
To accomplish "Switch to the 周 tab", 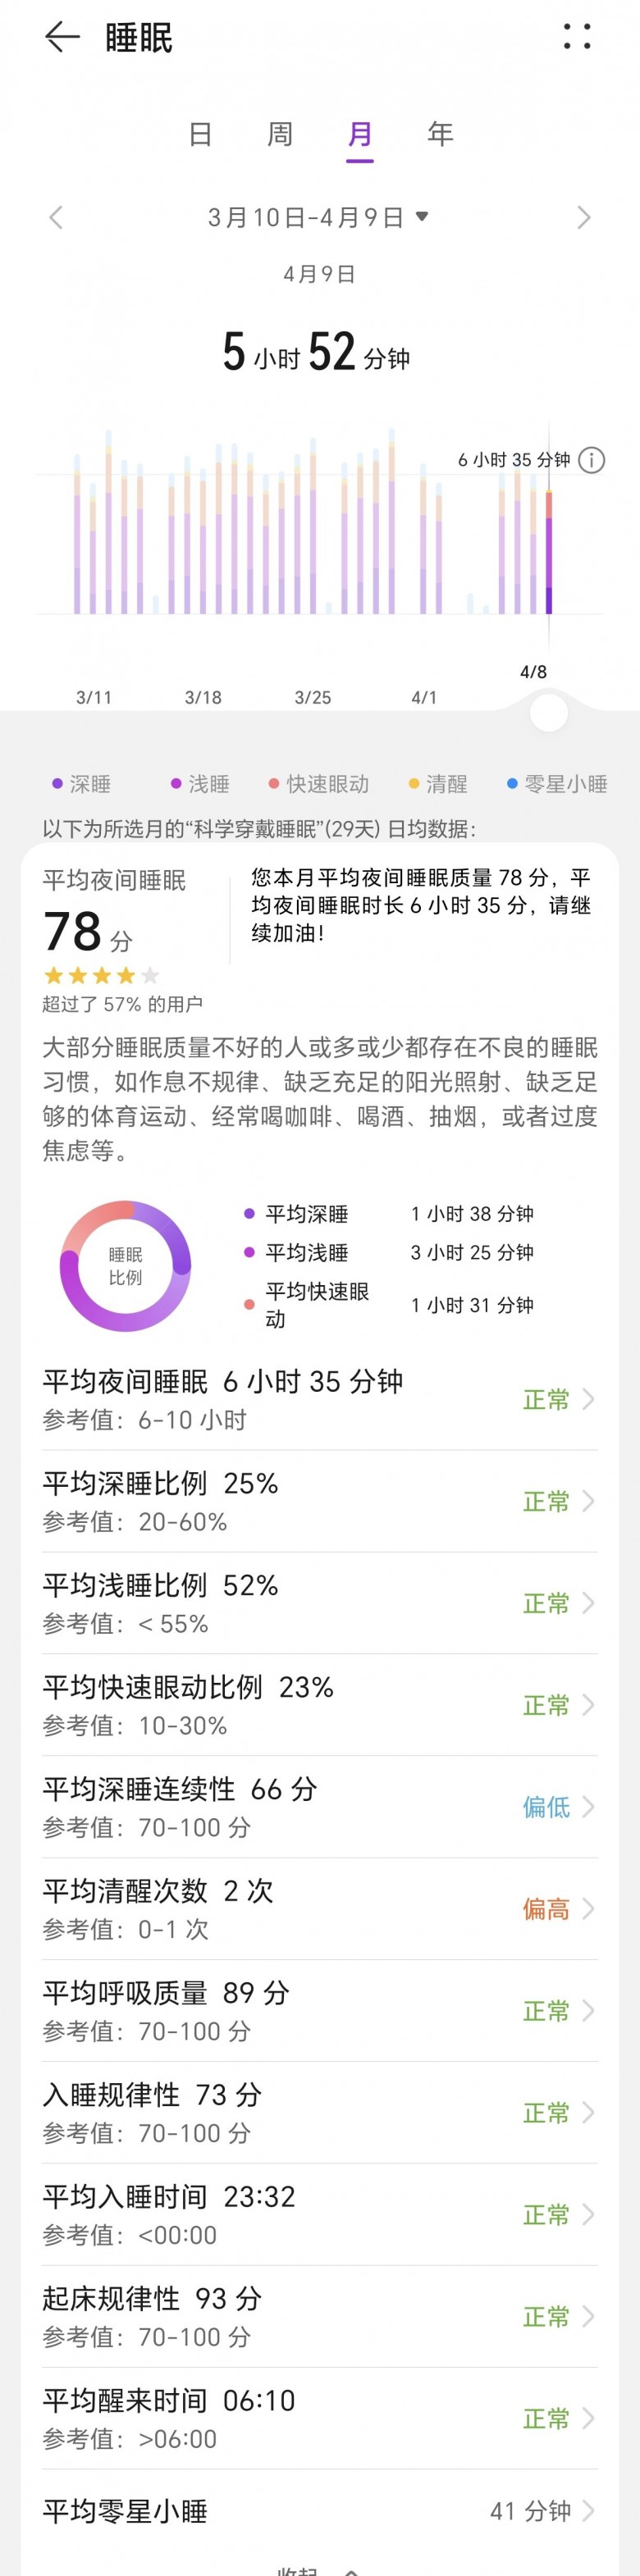I will [x=280, y=134].
